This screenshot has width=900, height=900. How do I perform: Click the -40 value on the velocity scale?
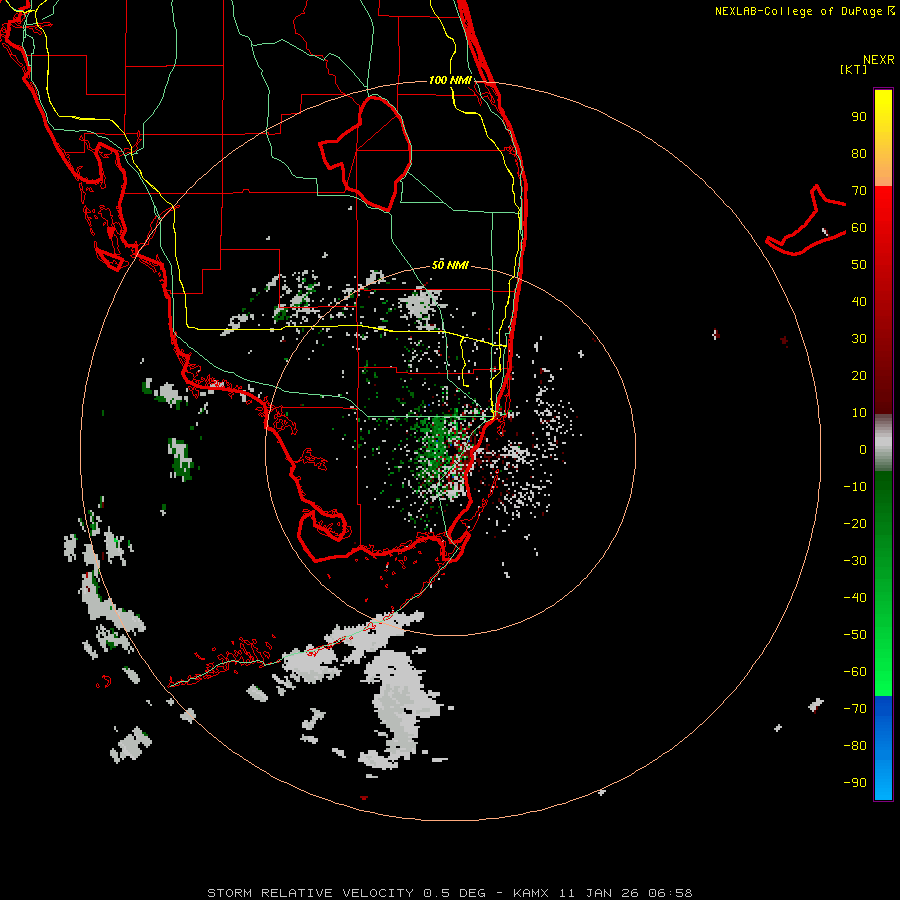(x=855, y=598)
